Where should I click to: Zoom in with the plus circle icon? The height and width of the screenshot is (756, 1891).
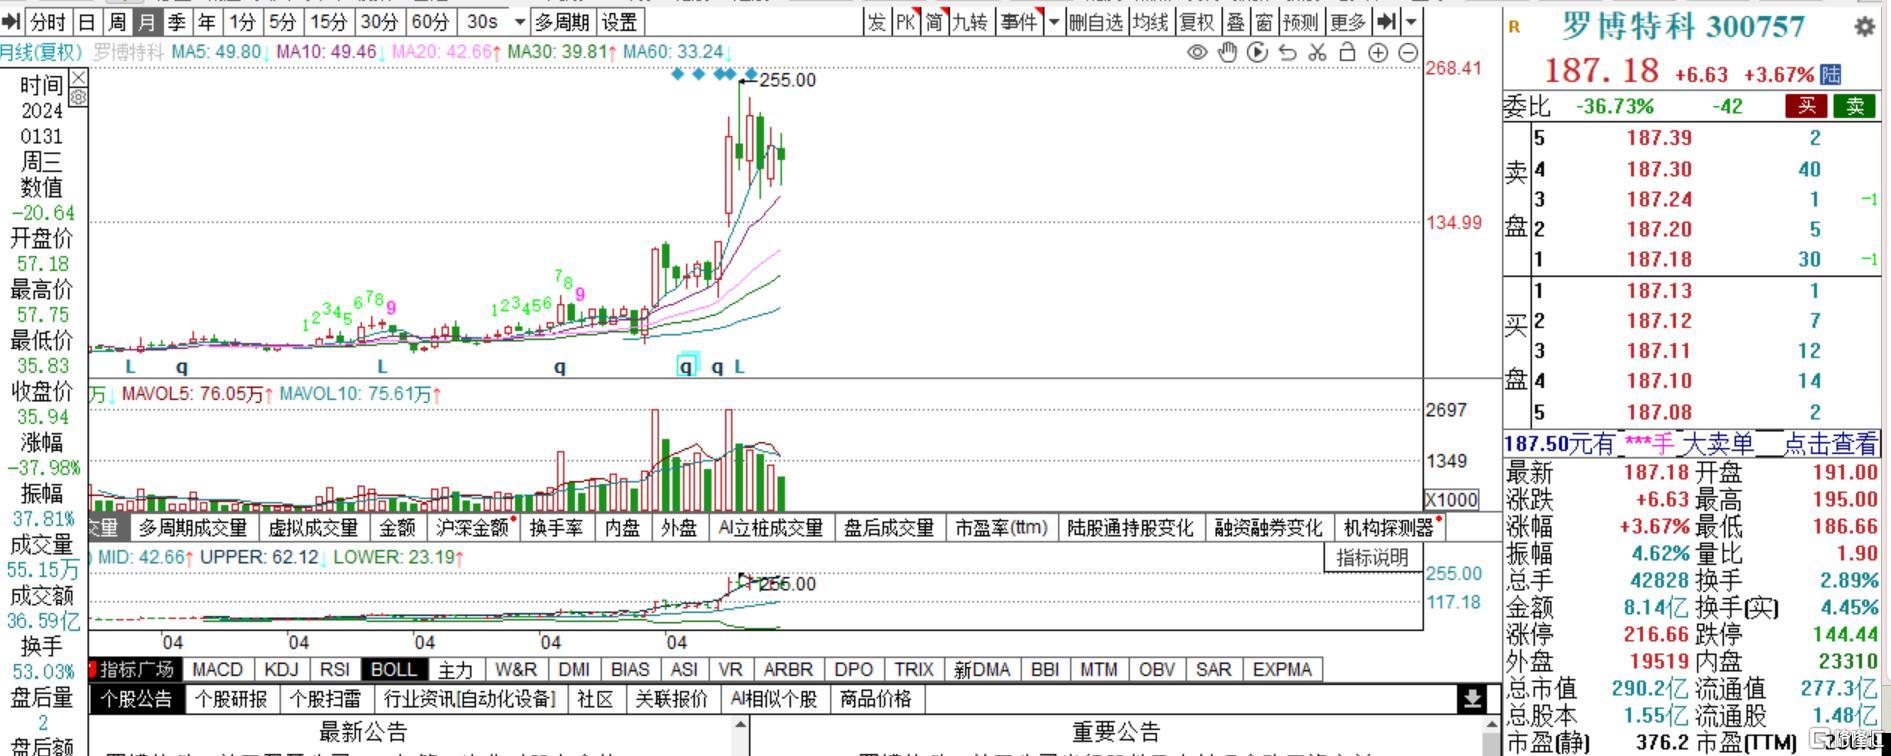[1378, 52]
